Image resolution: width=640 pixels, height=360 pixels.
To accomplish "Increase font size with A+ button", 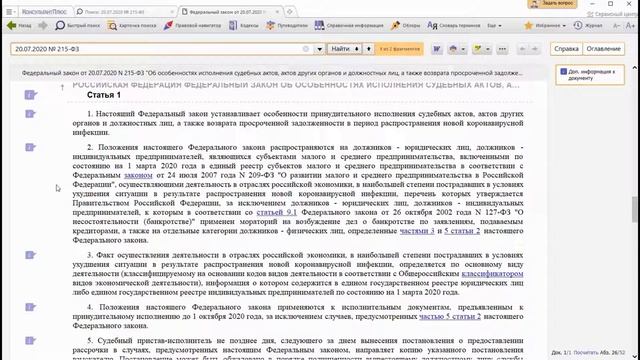I will (630, 25).
